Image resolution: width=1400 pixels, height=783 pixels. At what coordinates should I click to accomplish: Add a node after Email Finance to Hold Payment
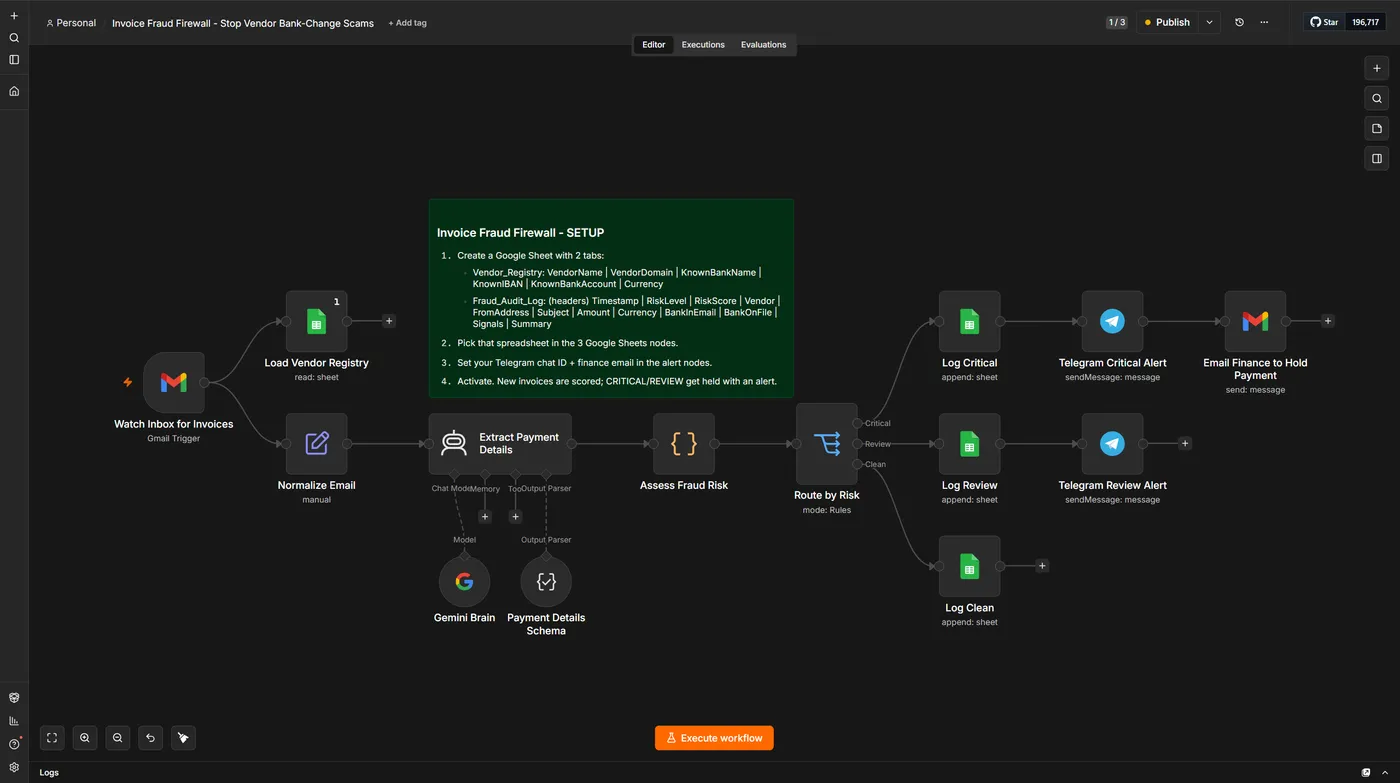coord(1328,321)
